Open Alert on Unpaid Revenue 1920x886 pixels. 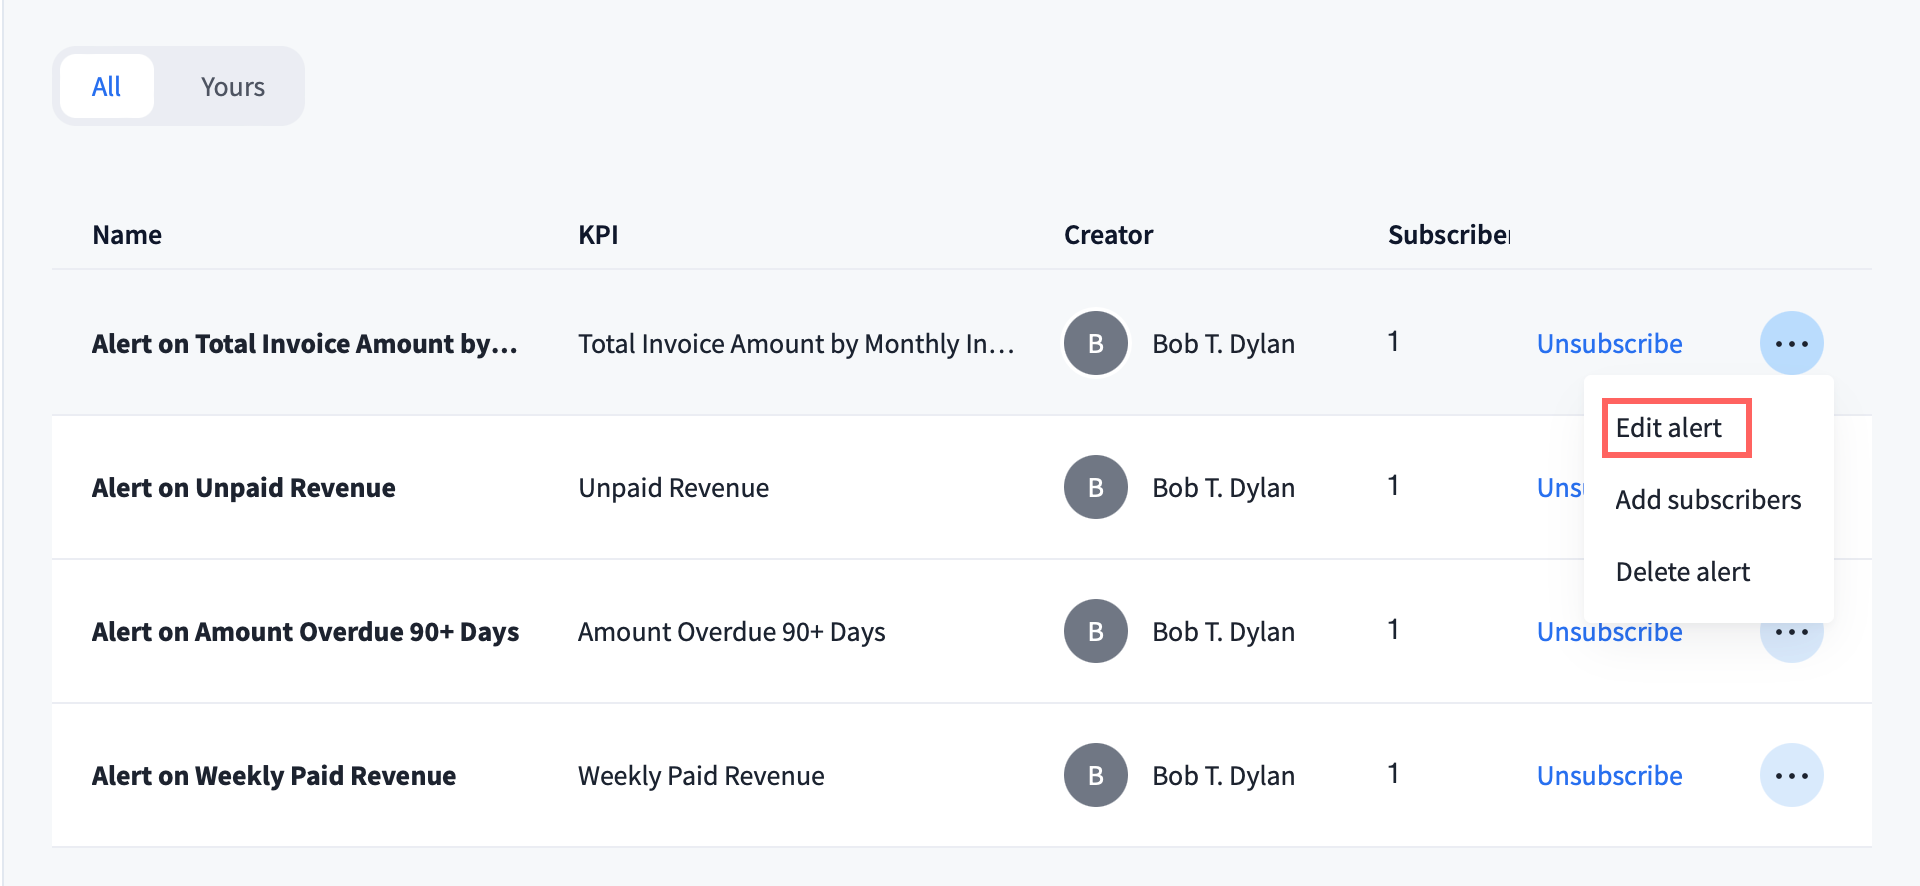pyautogui.click(x=243, y=487)
